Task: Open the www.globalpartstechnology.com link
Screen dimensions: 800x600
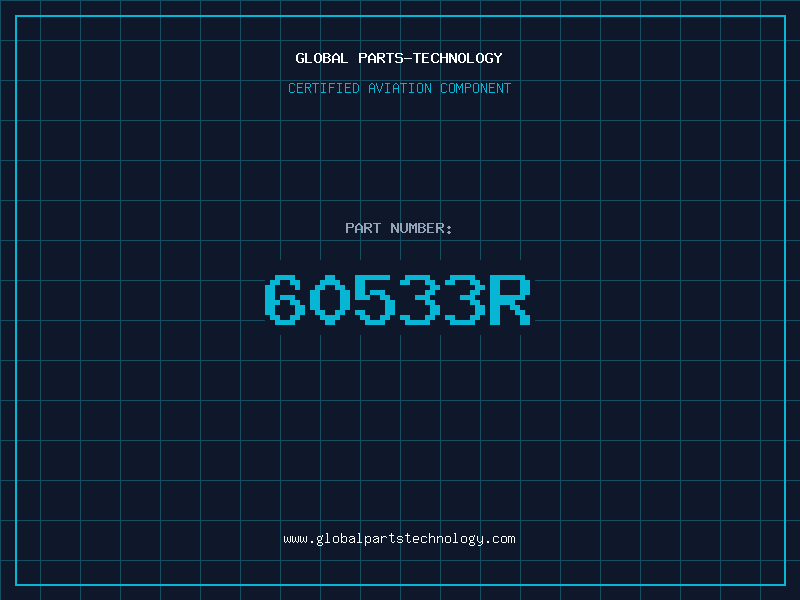Action: tap(399, 539)
